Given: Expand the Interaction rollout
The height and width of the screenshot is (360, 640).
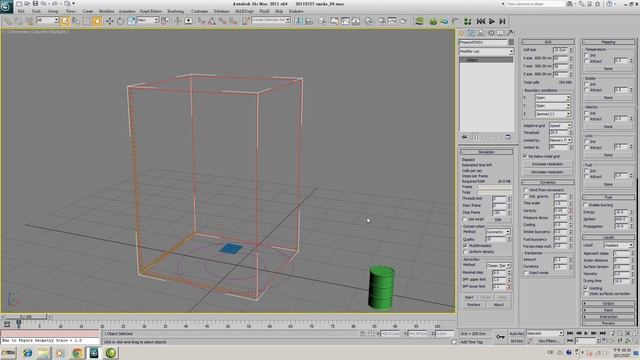Looking at the screenshot, I should click(608, 317).
